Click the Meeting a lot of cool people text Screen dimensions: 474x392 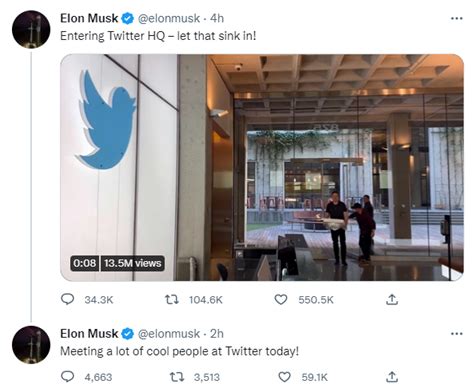(x=179, y=351)
